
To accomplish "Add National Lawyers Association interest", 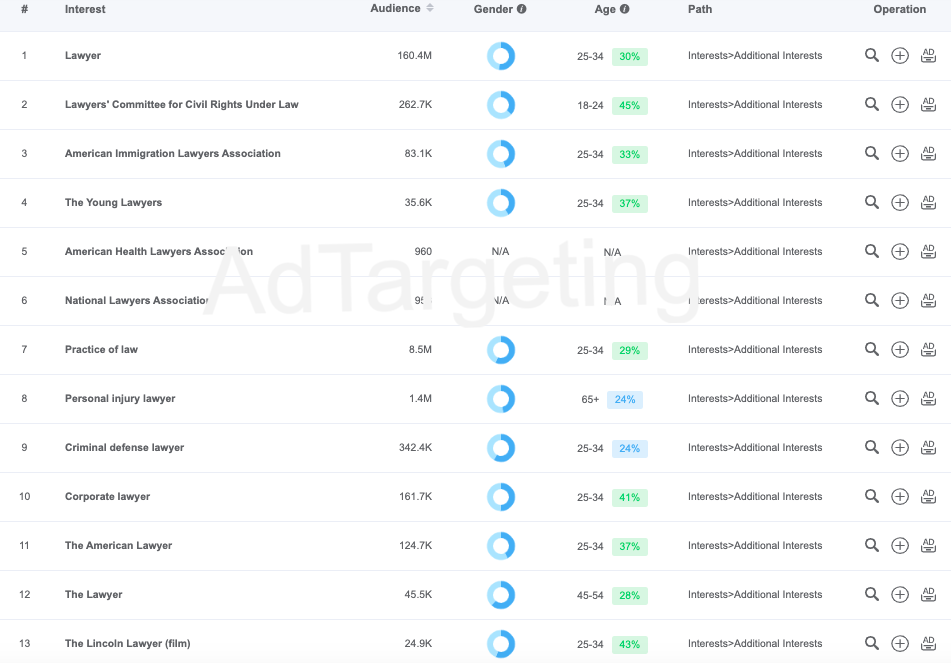I will pyautogui.click(x=899, y=301).
